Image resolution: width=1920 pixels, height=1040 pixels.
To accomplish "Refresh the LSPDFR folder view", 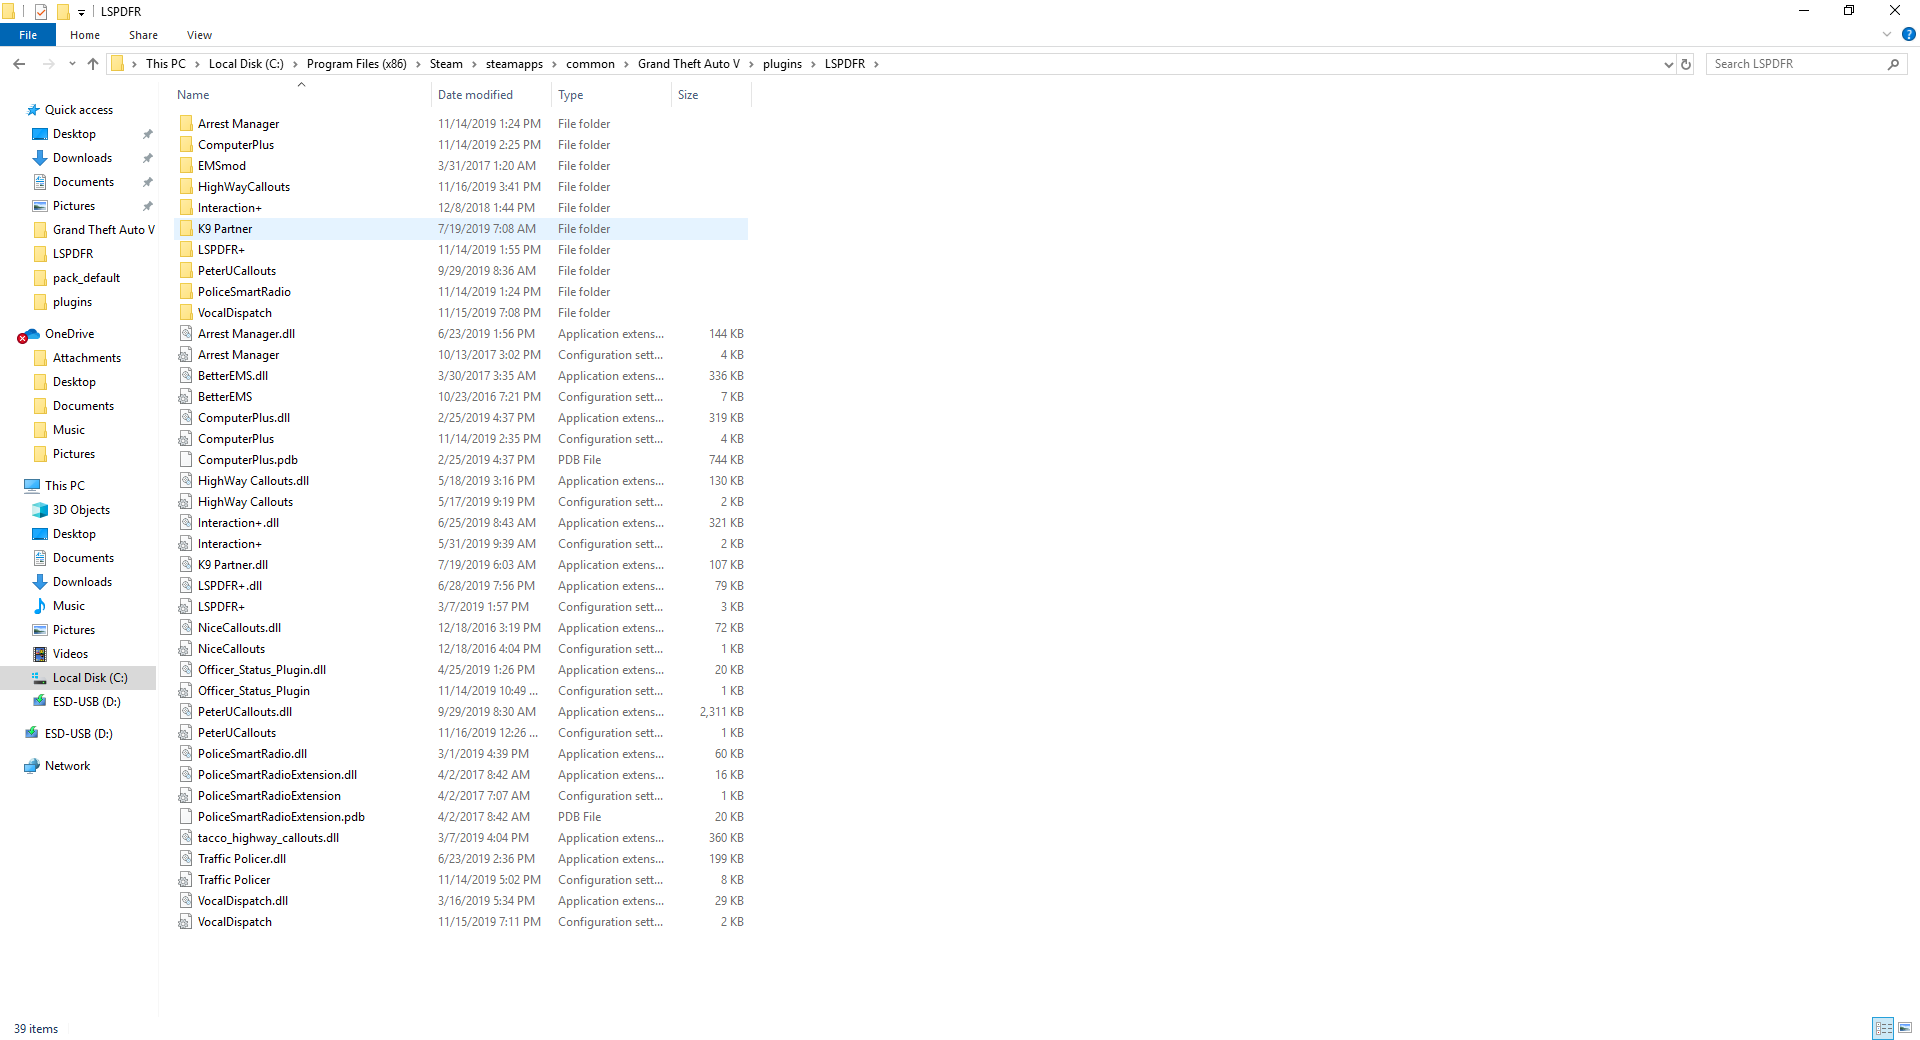I will click(1686, 64).
